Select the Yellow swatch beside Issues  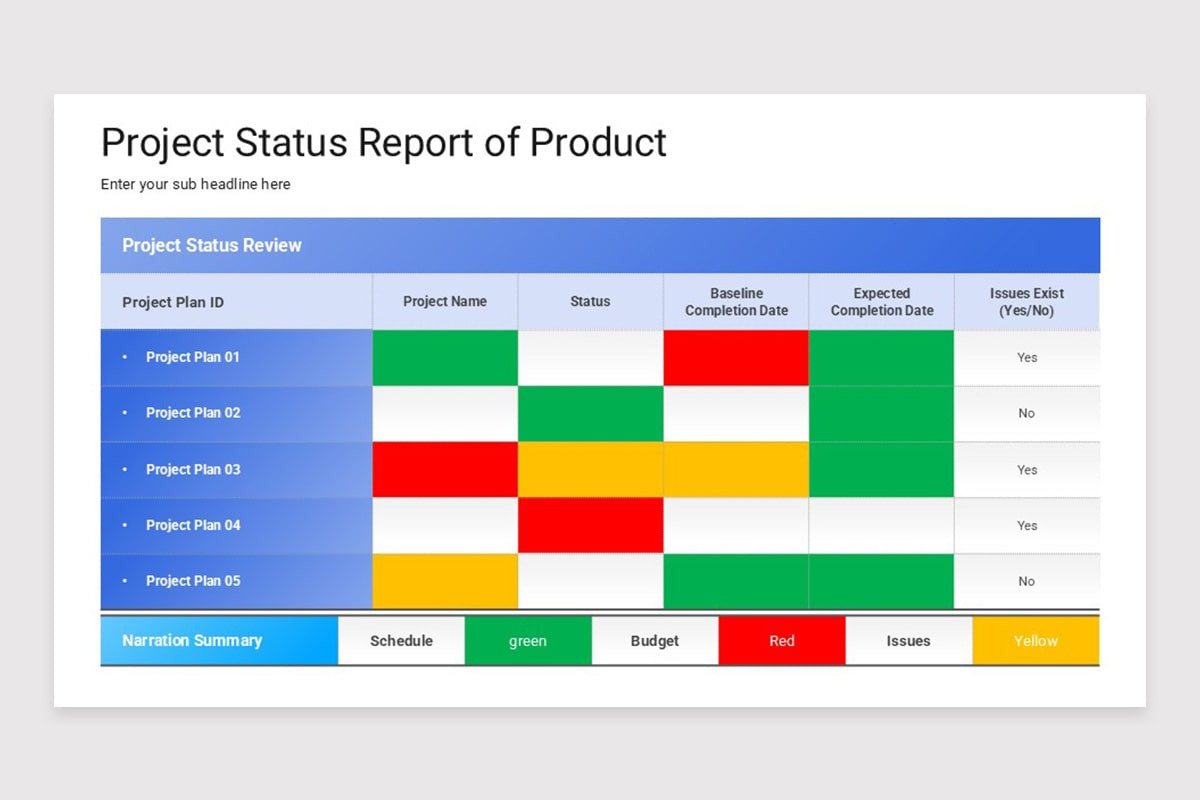[1036, 641]
